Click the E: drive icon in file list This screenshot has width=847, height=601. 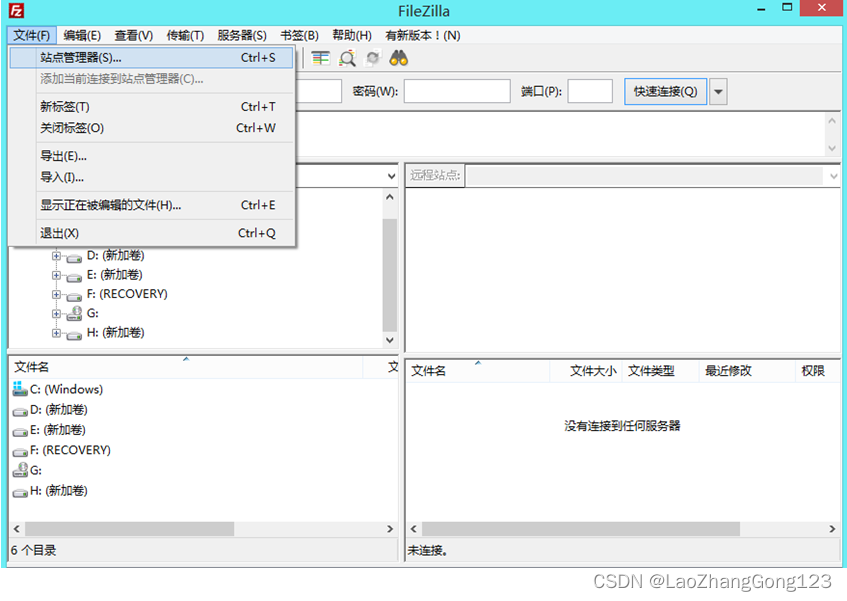(20, 431)
